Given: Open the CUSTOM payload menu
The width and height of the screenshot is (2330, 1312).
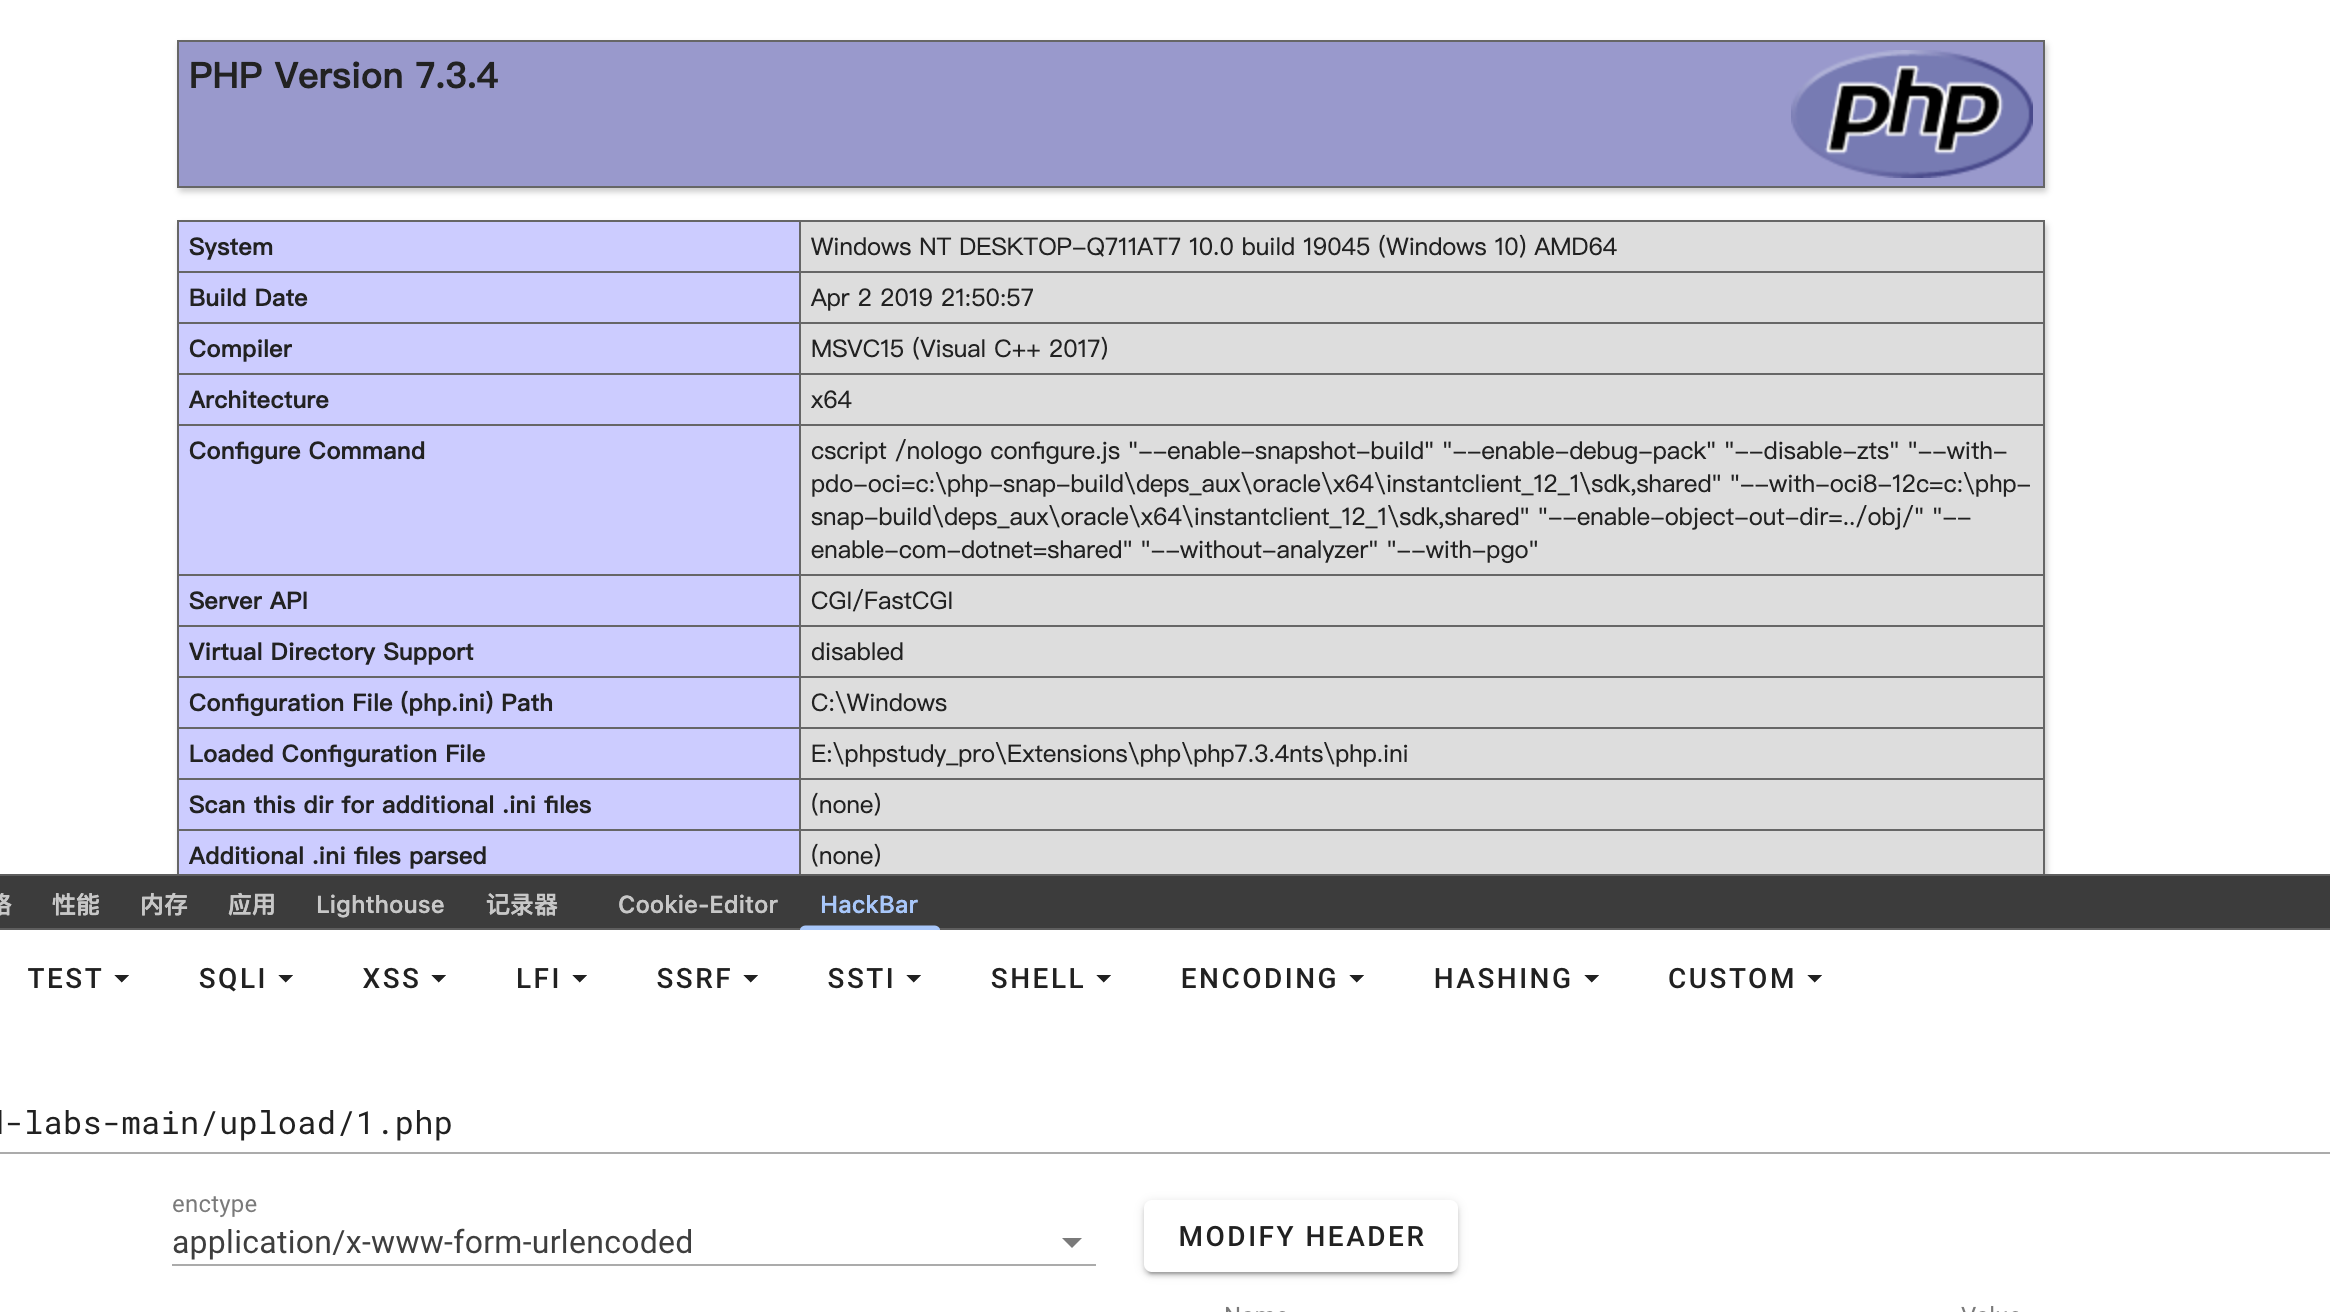Looking at the screenshot, I should (x=1744, y=978).
